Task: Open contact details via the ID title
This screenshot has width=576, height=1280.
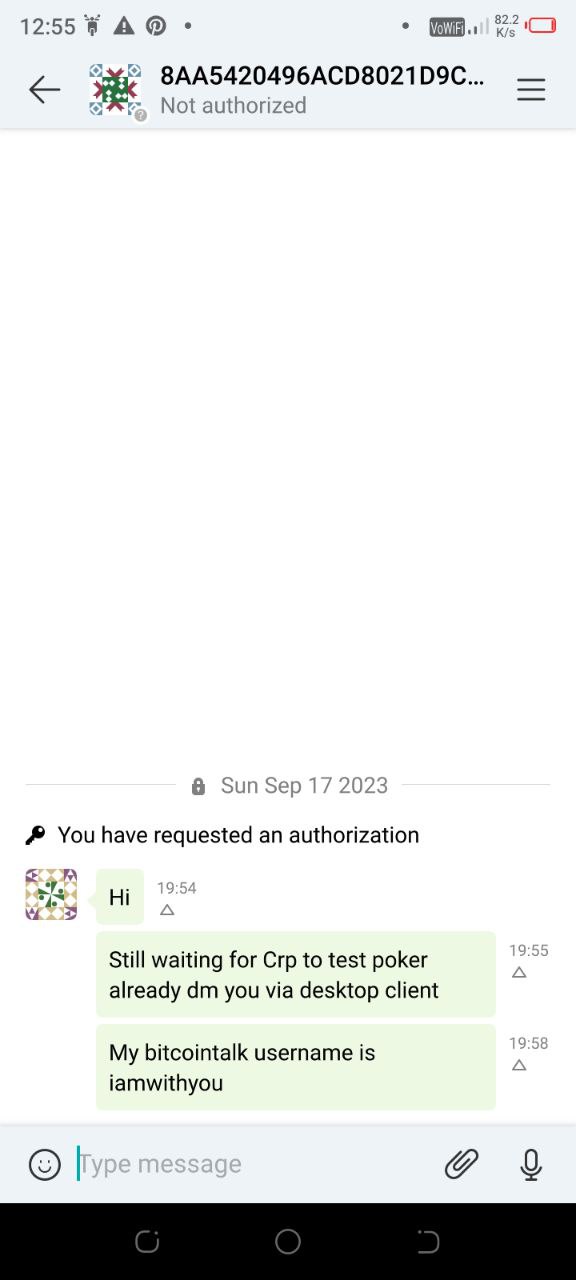Action: point(322,76)
